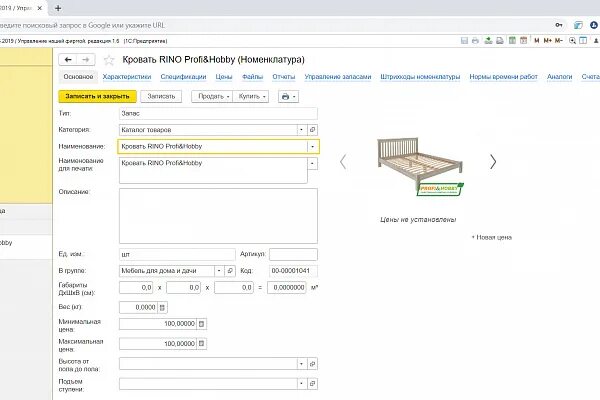Viewport: 600px width, 400px height.
Task: Click the + Новая цена link
Action: click(492, 237)
